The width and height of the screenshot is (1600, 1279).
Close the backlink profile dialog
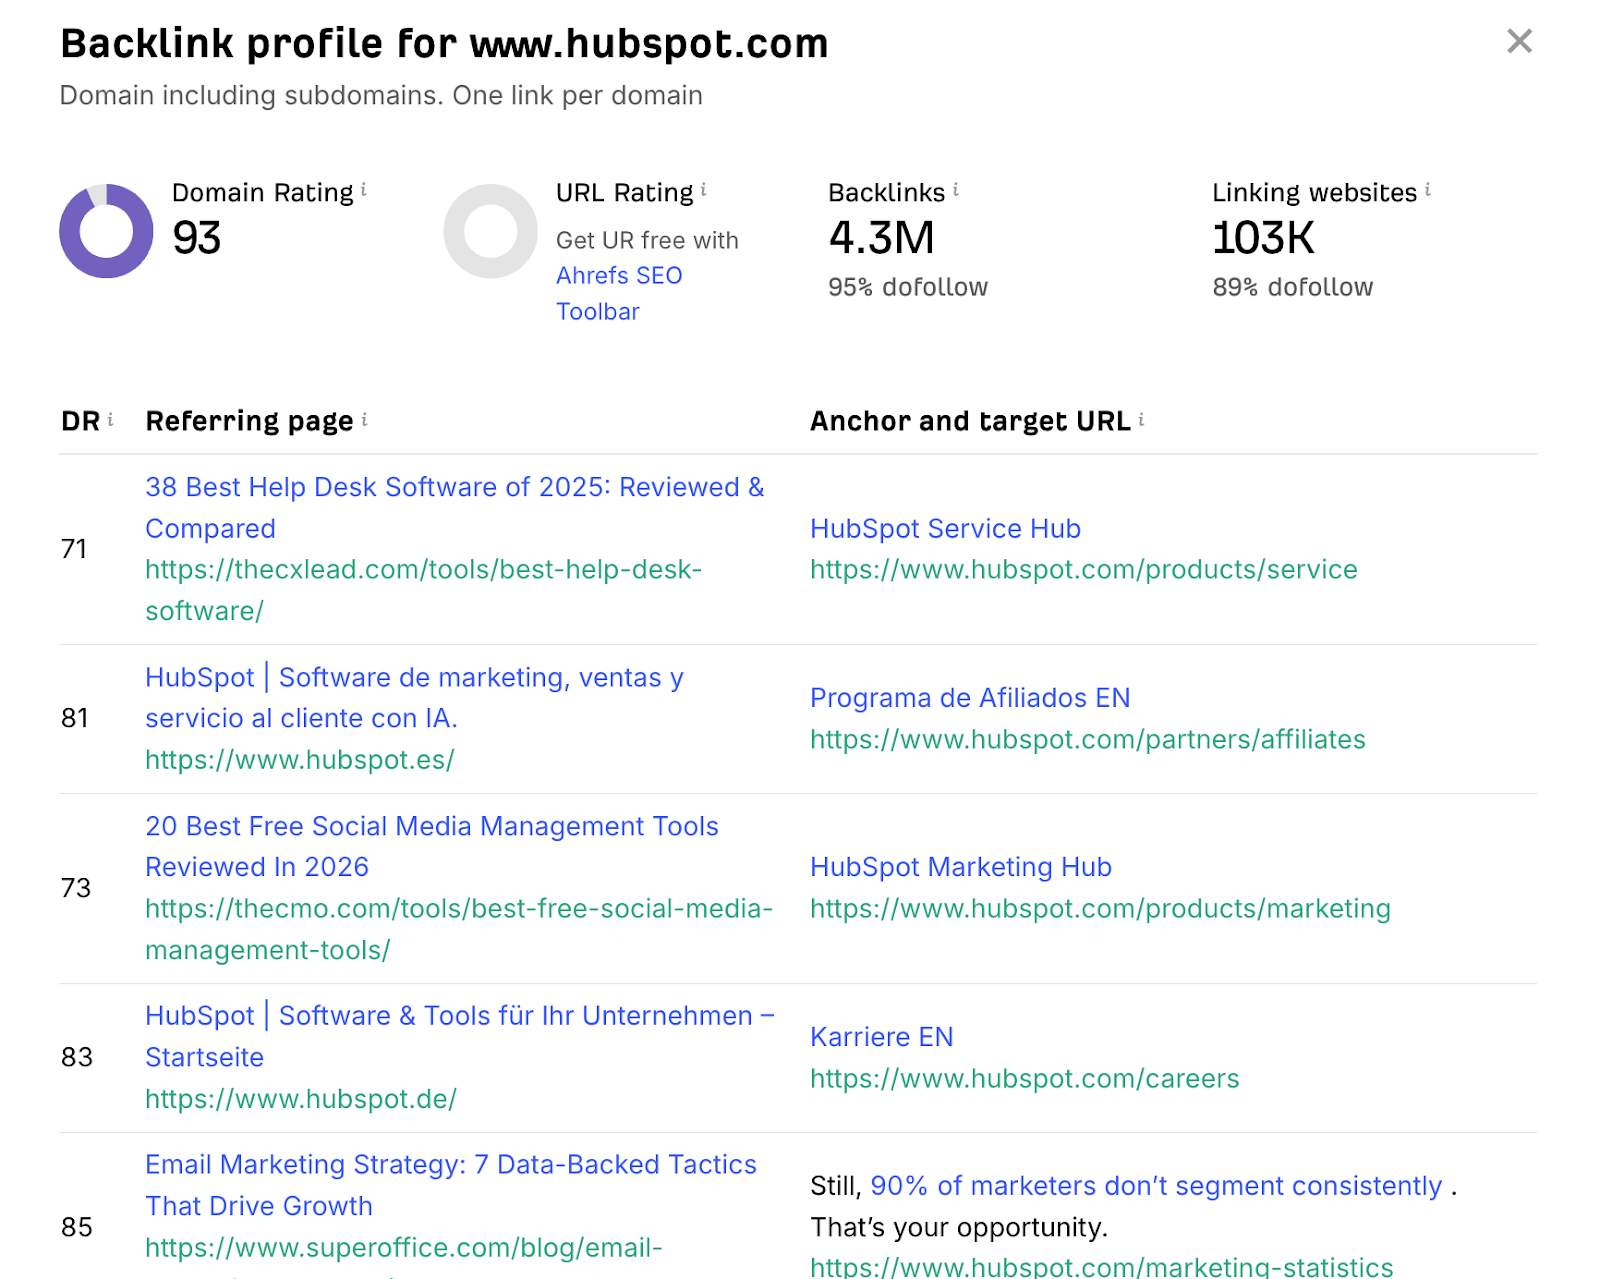(1519, 42)
